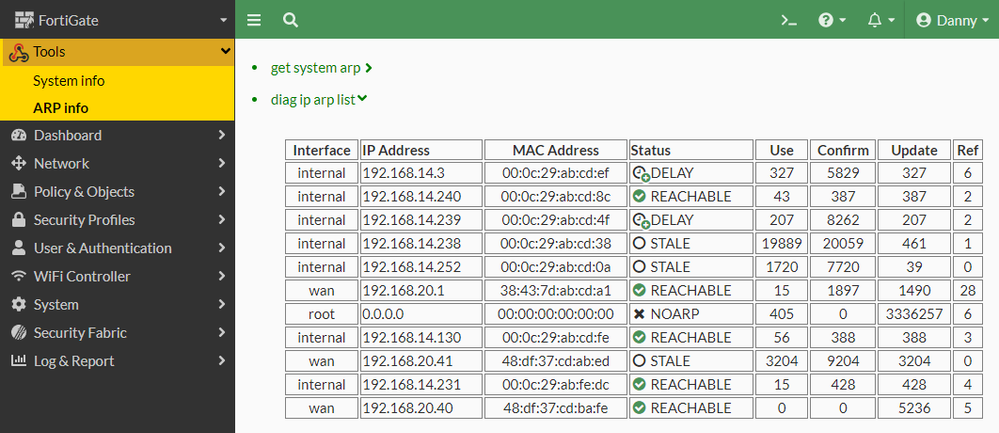Open the Danny user dropdown
999x433 pixels.
coord(950,20)
